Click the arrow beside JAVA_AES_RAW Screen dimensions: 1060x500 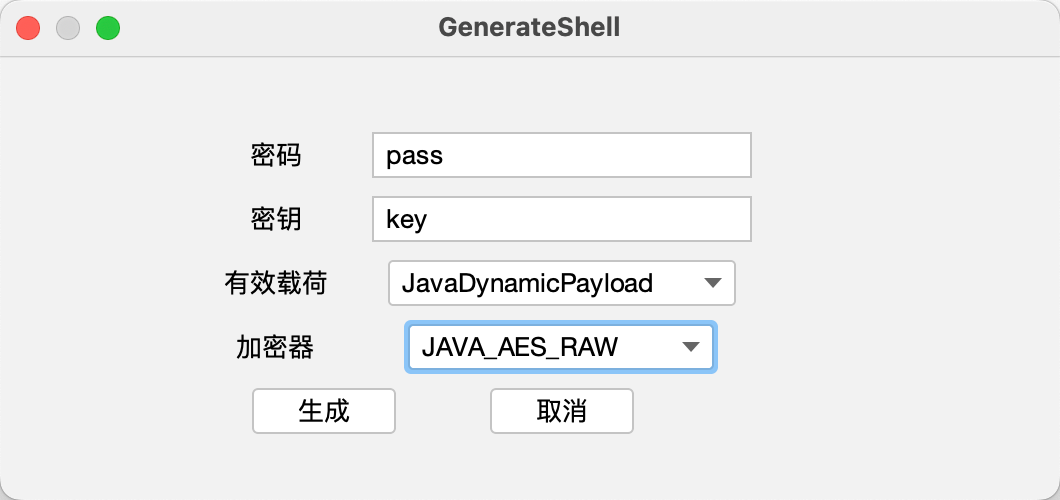pyautogui.click(x=690, y=347)
